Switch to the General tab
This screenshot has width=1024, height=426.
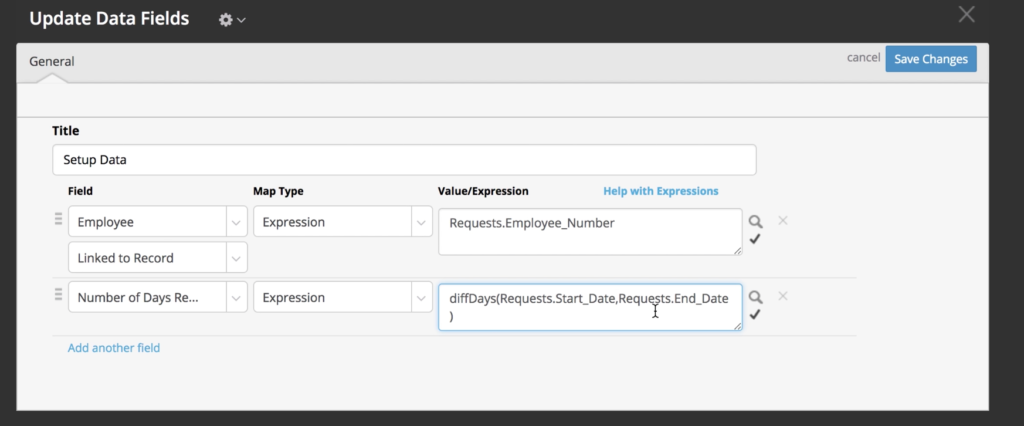pos(52,61)
